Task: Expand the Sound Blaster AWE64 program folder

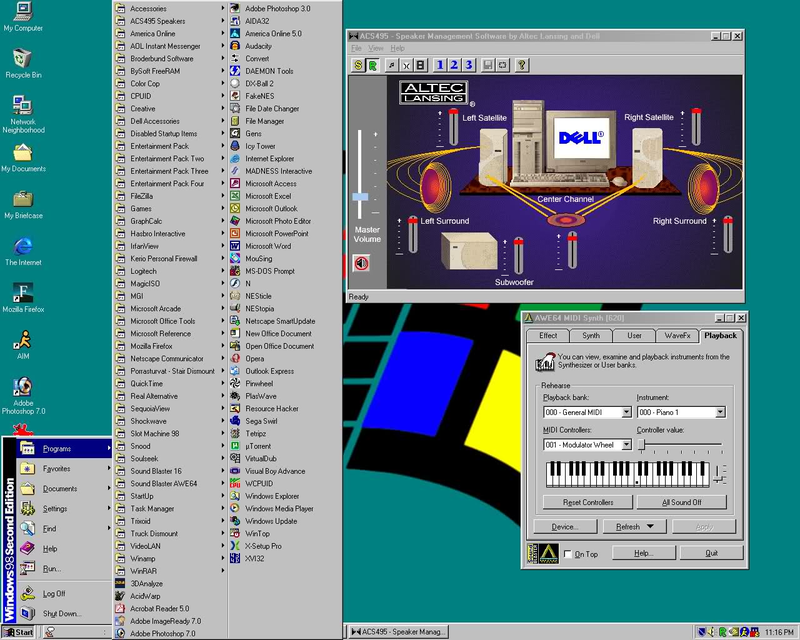Action: pyautogui.click(x=170, y=483)
